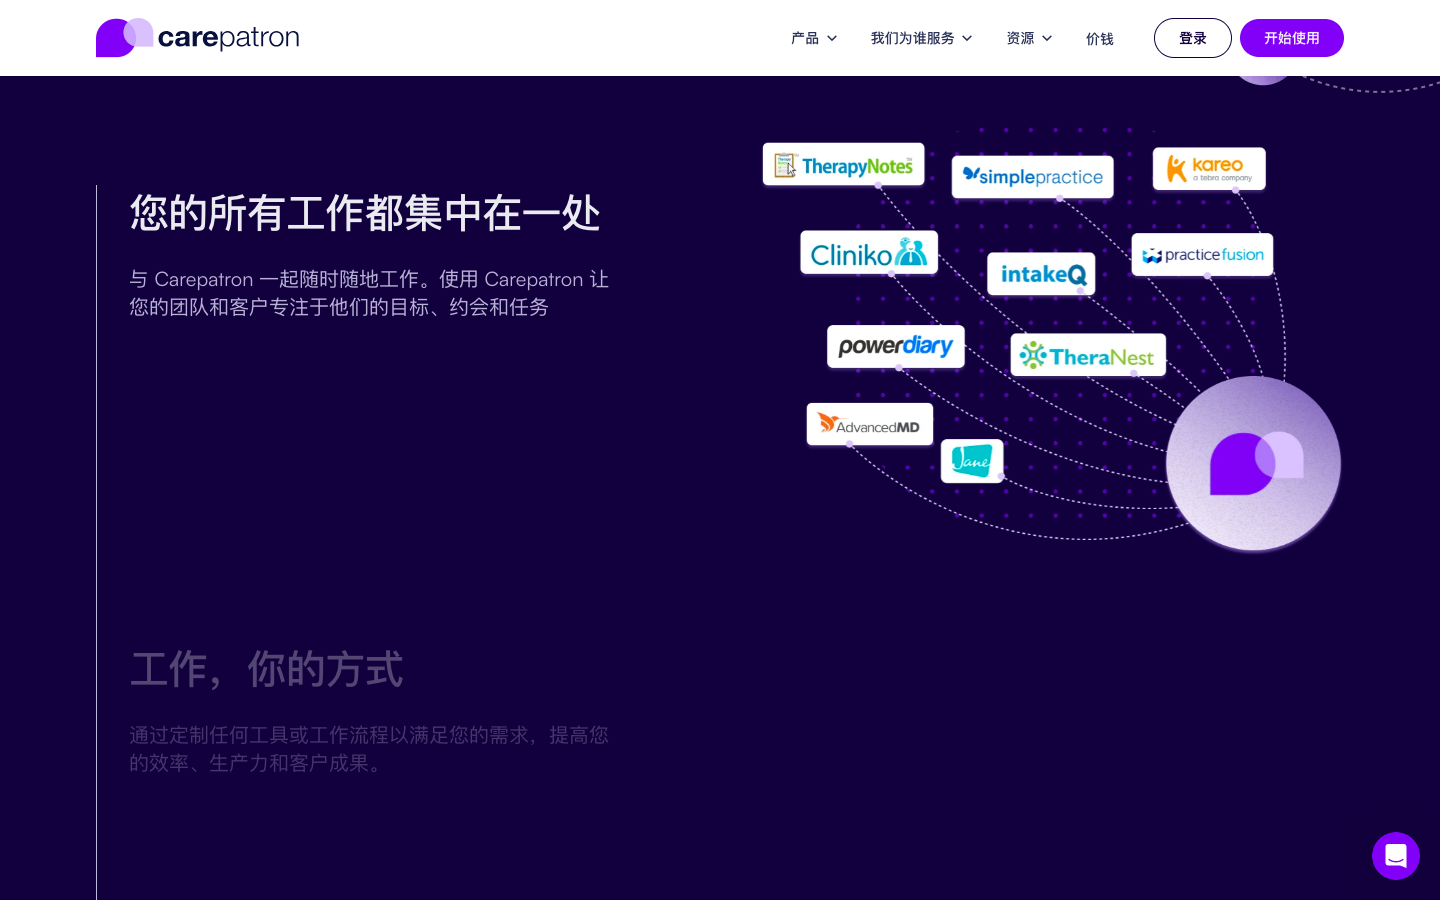Image resolution: width=1440 pixels, height=900 pixels.
Task: Click the AdvancedMD hummingbird logo
Action: coord(869,423)
